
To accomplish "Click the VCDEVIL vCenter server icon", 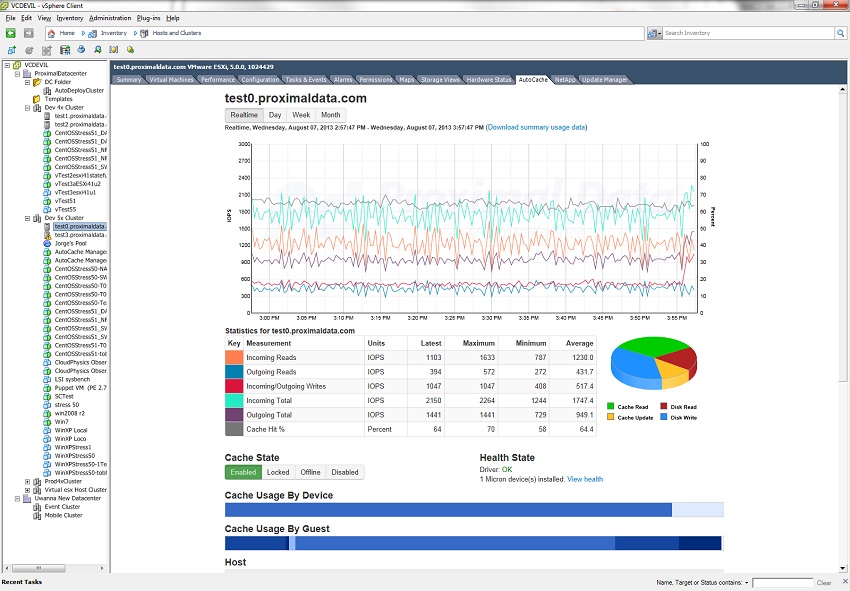I will tap(17, 65).
